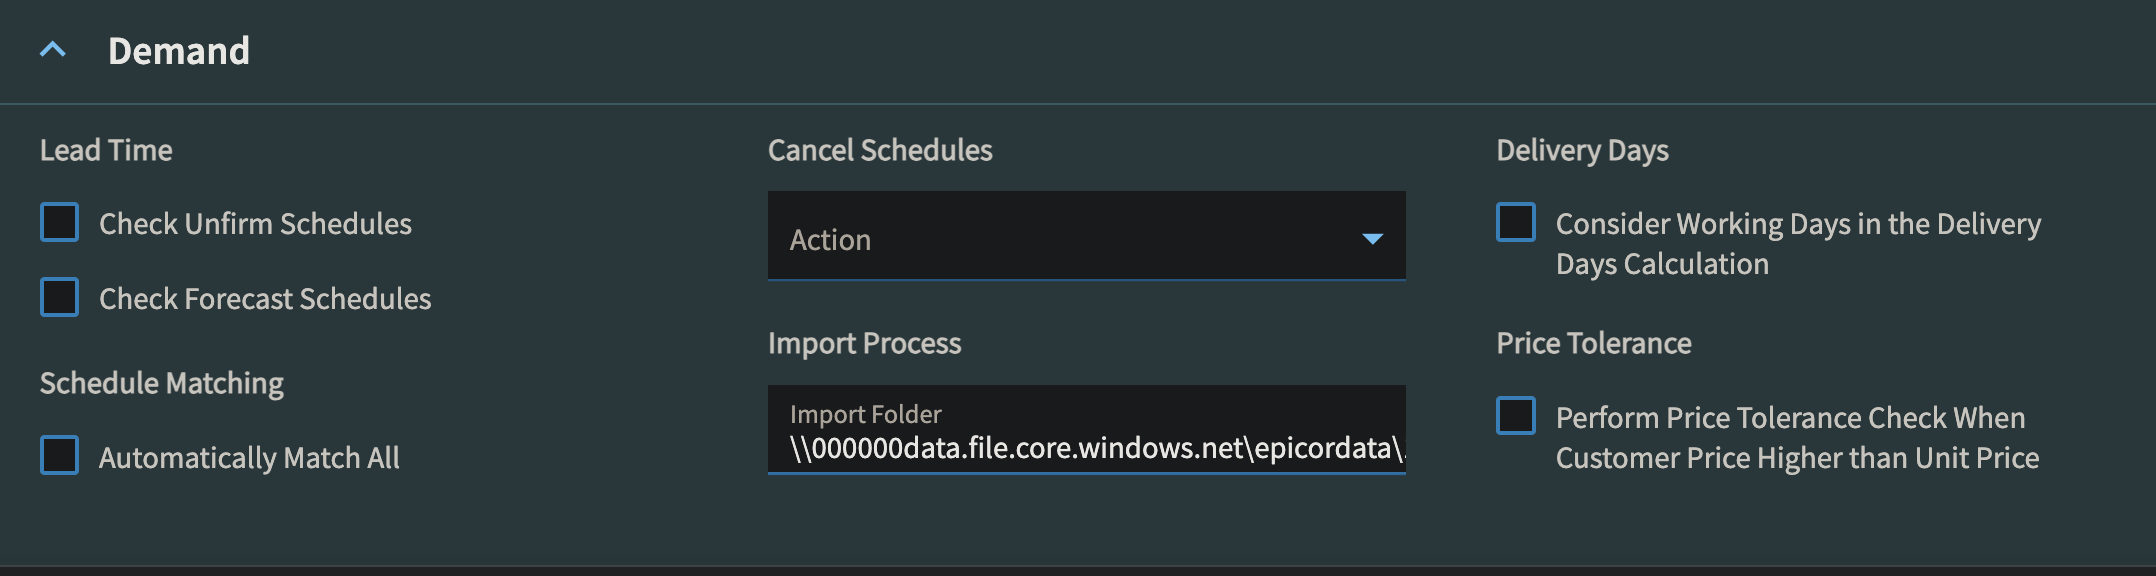This screenshot has width=2156, height=576.
Task: Enable Consider Working Days in Delivery checkbox
Action: click(x=1515, y=222)
